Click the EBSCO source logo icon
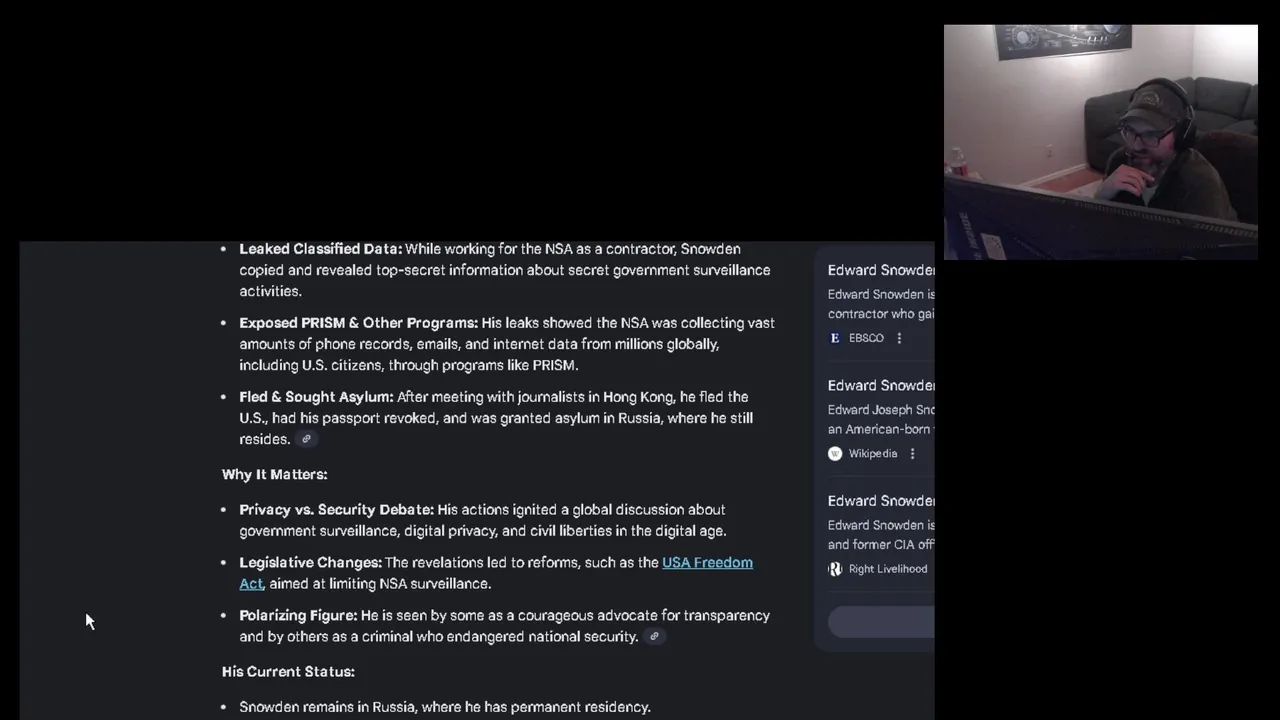Screen dimensions: 1280x720 pyautogui.click(x=835, y=338)
